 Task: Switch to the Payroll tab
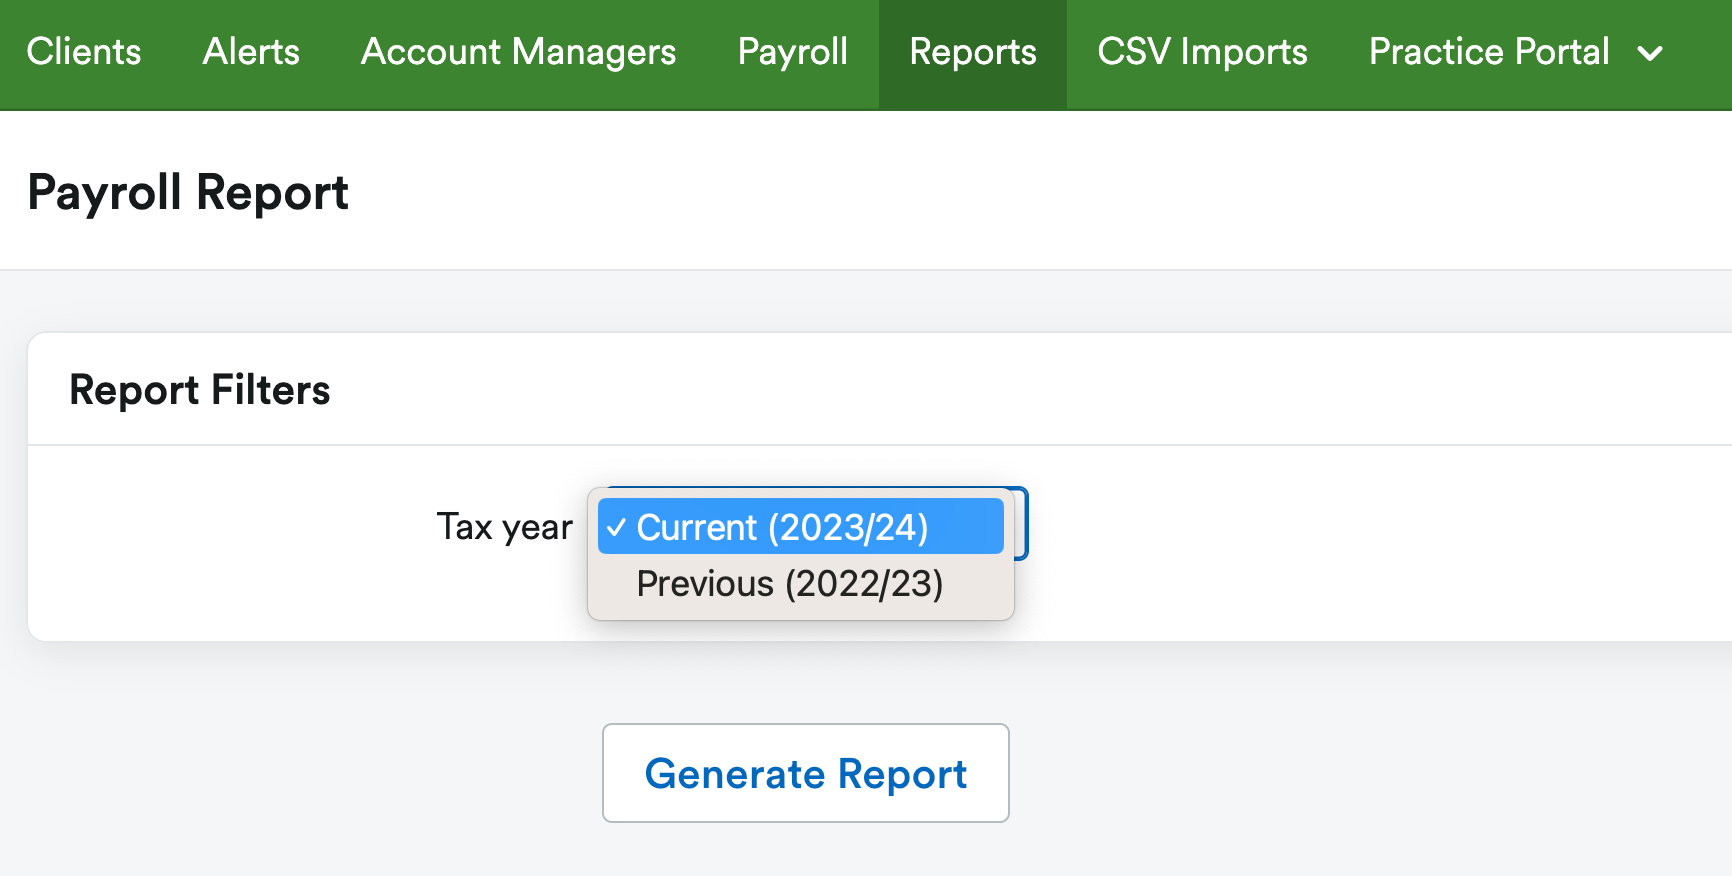pyautogui.click(x=793, y=52)
